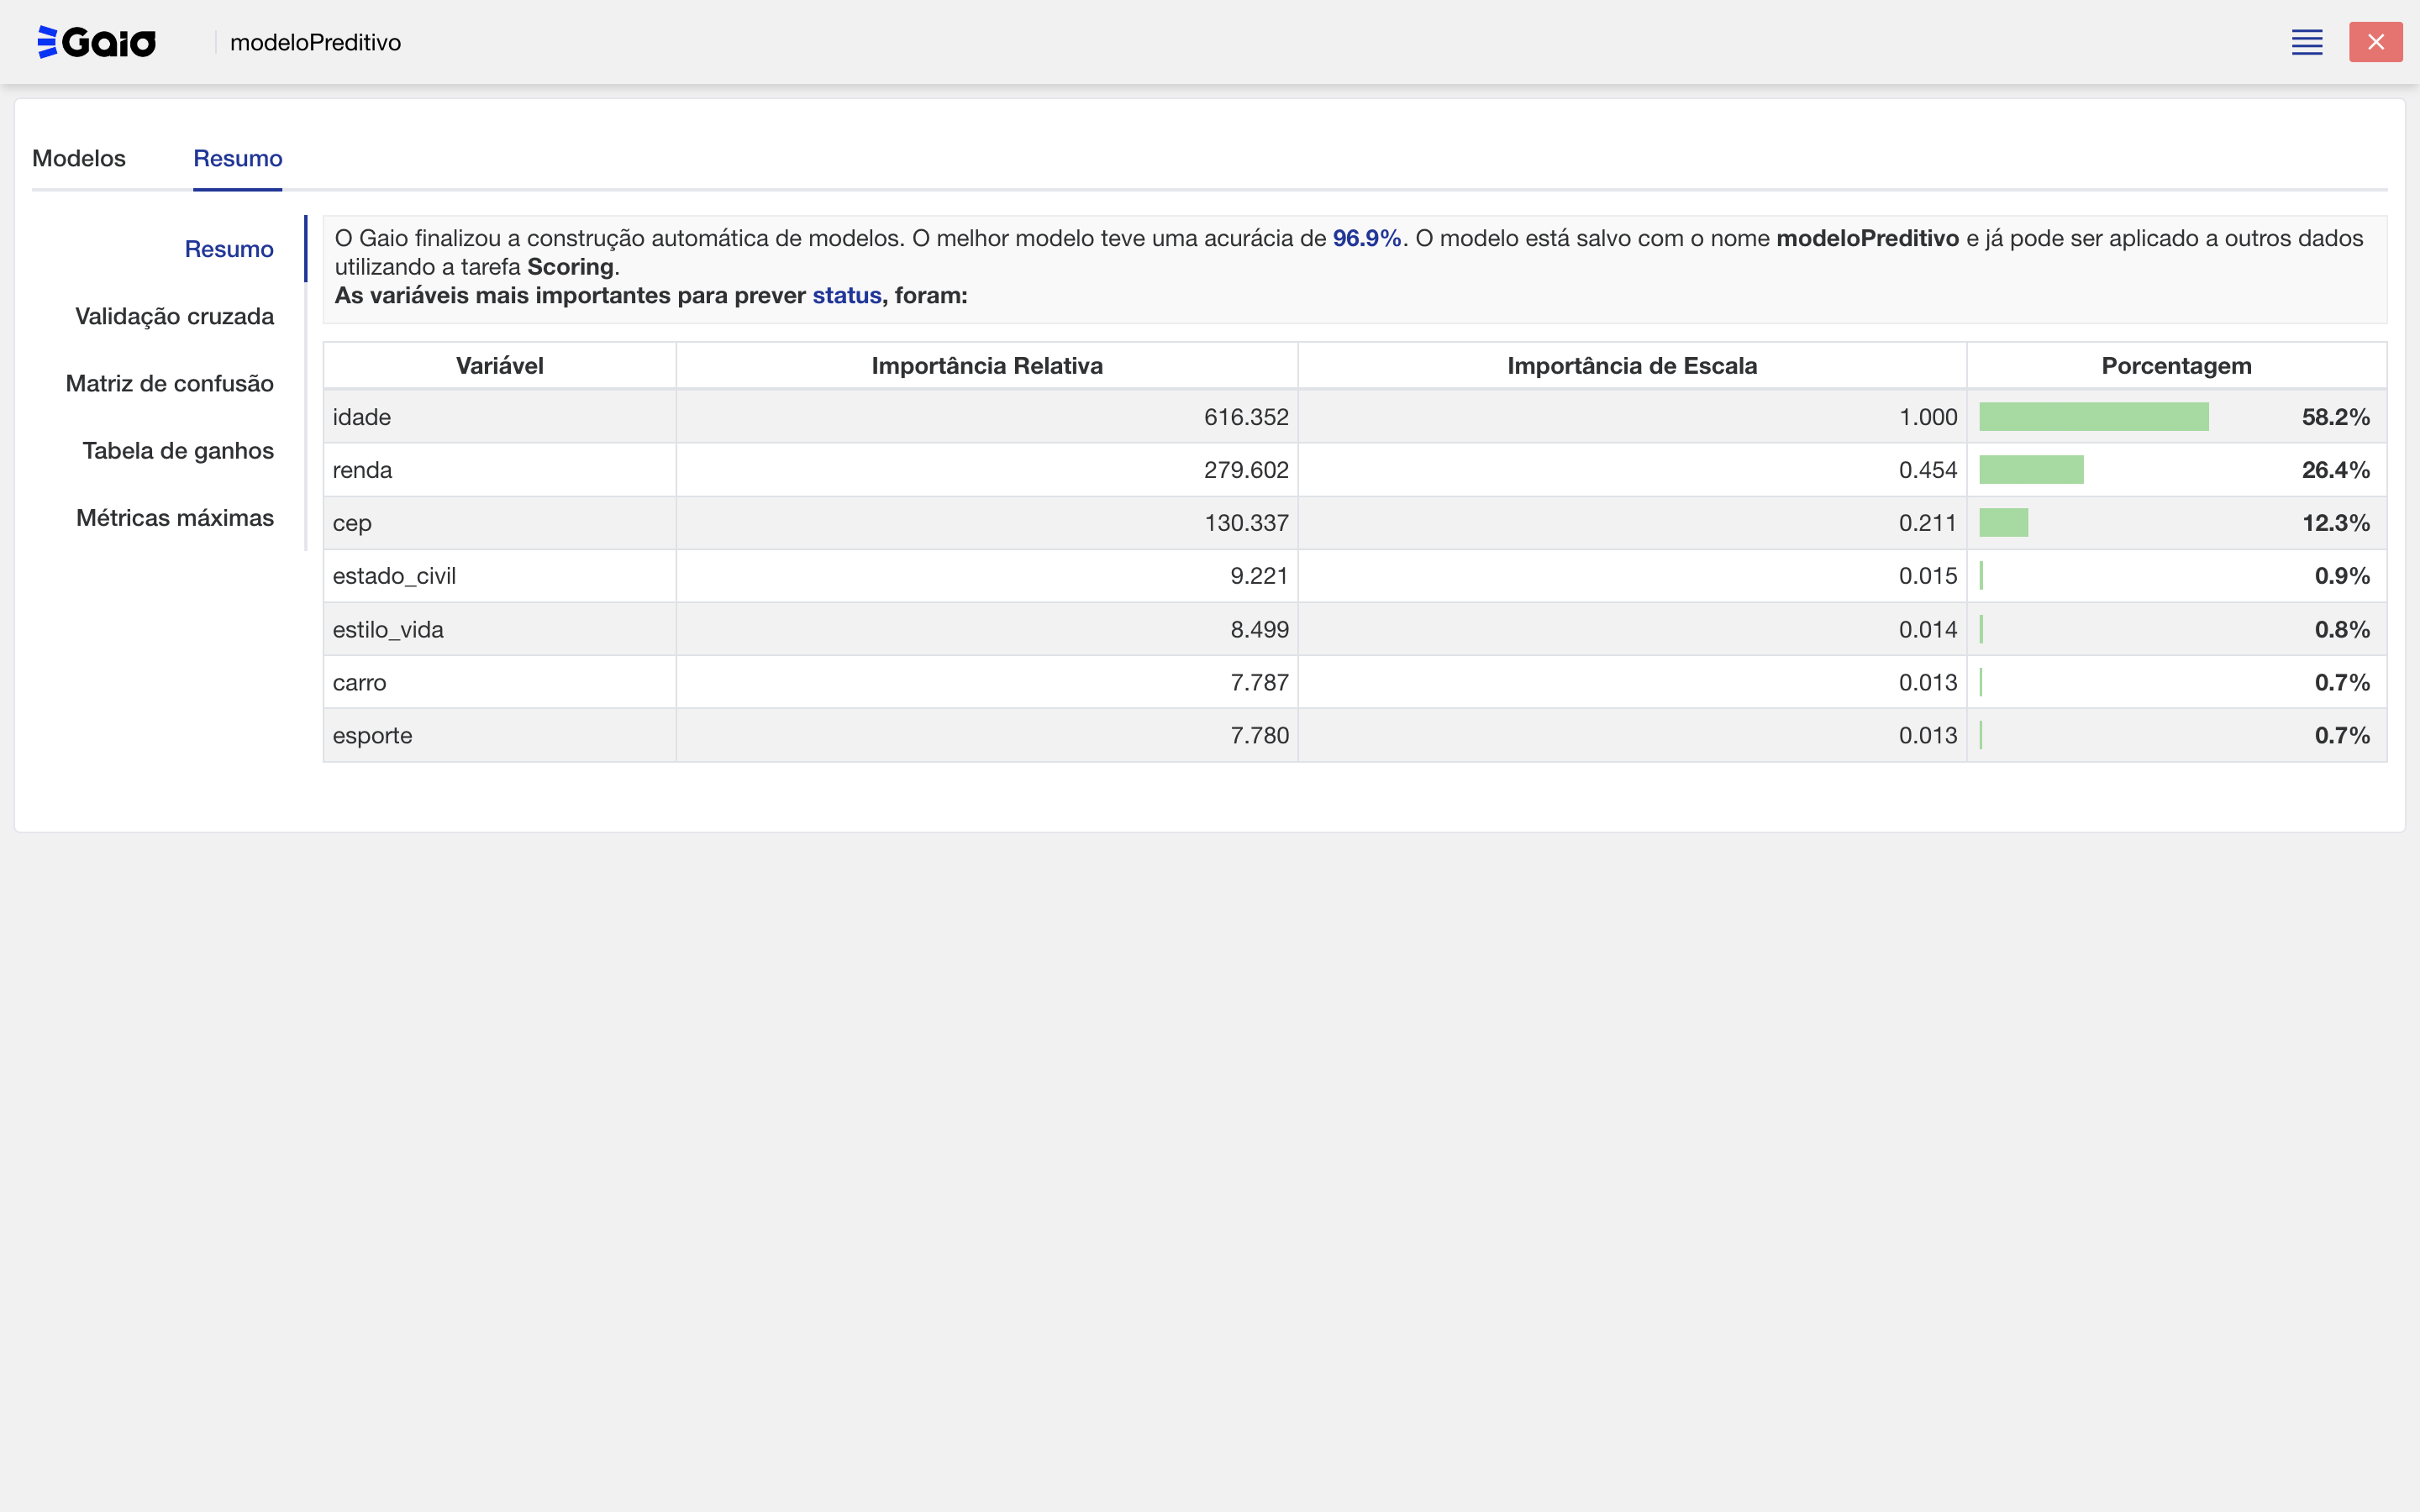Click the Importância de Escala header
This screenshot has width=2420, height=1512.
(1631, 366)
